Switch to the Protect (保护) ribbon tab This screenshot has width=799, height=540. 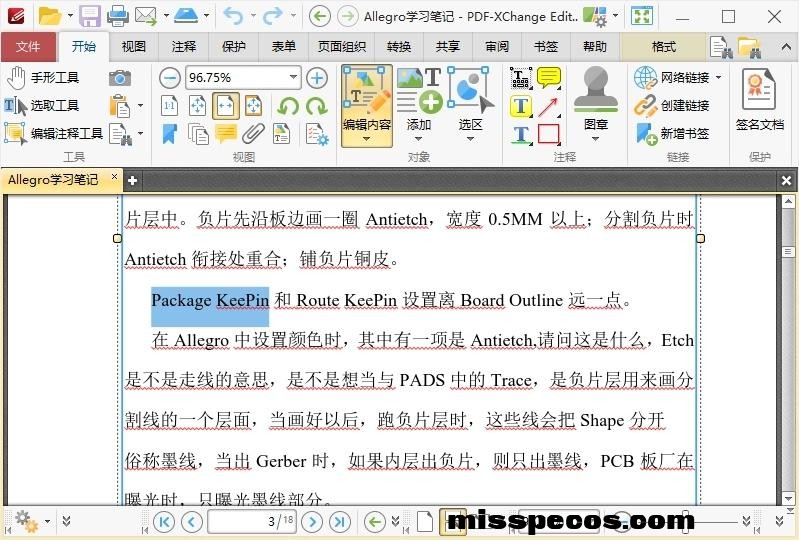[233, 47]
